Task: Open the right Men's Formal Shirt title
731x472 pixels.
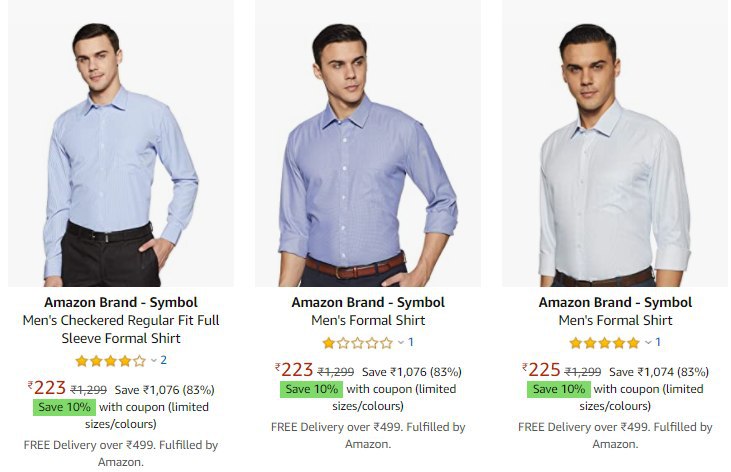Action: tap(615, 321)
